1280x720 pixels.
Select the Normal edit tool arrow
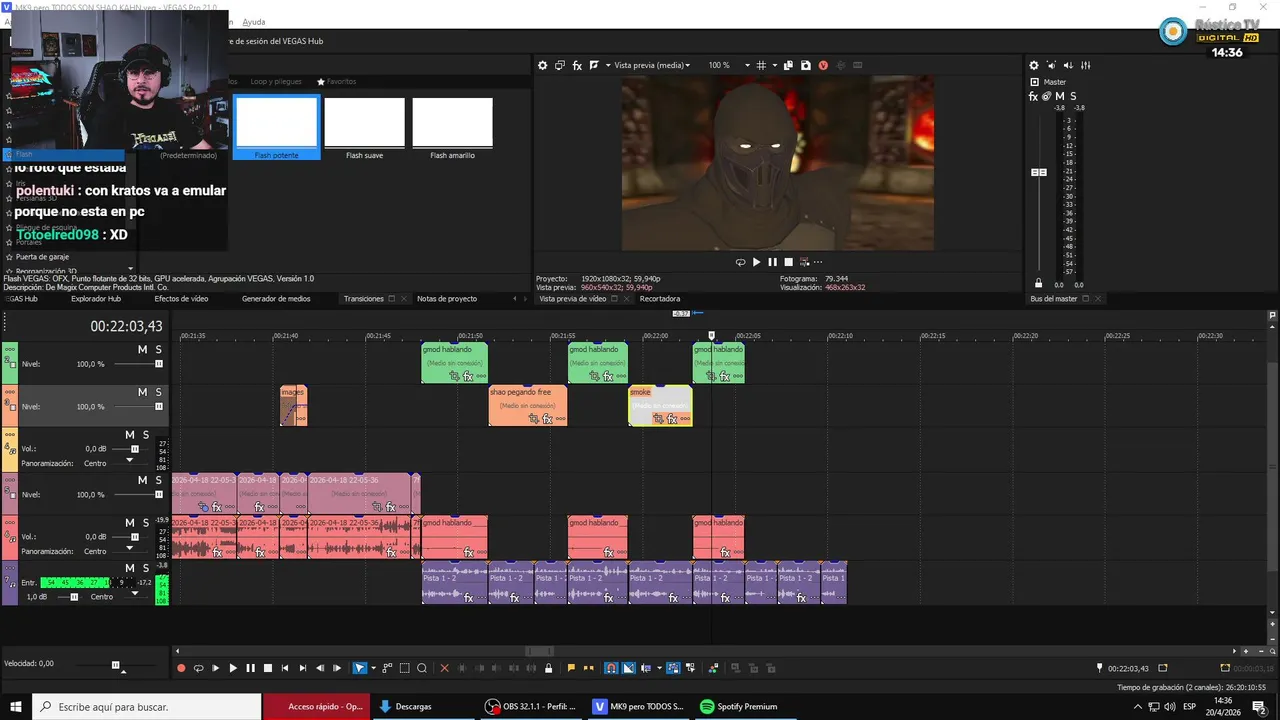coord(360,668)
